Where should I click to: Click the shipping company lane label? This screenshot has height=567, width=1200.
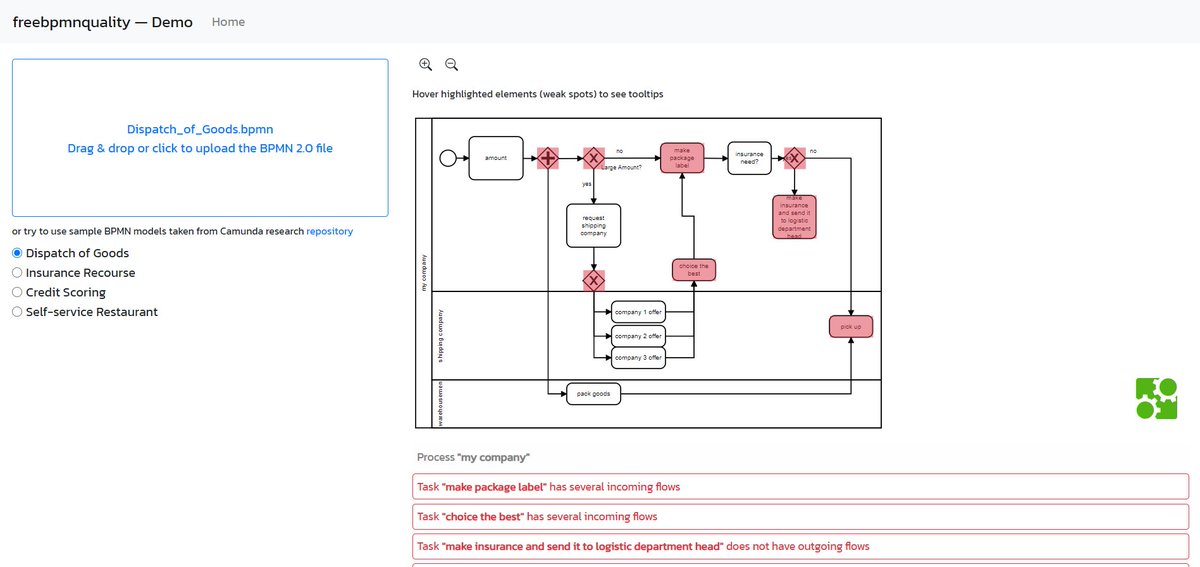pyautogui.click(x=440, y=336)
